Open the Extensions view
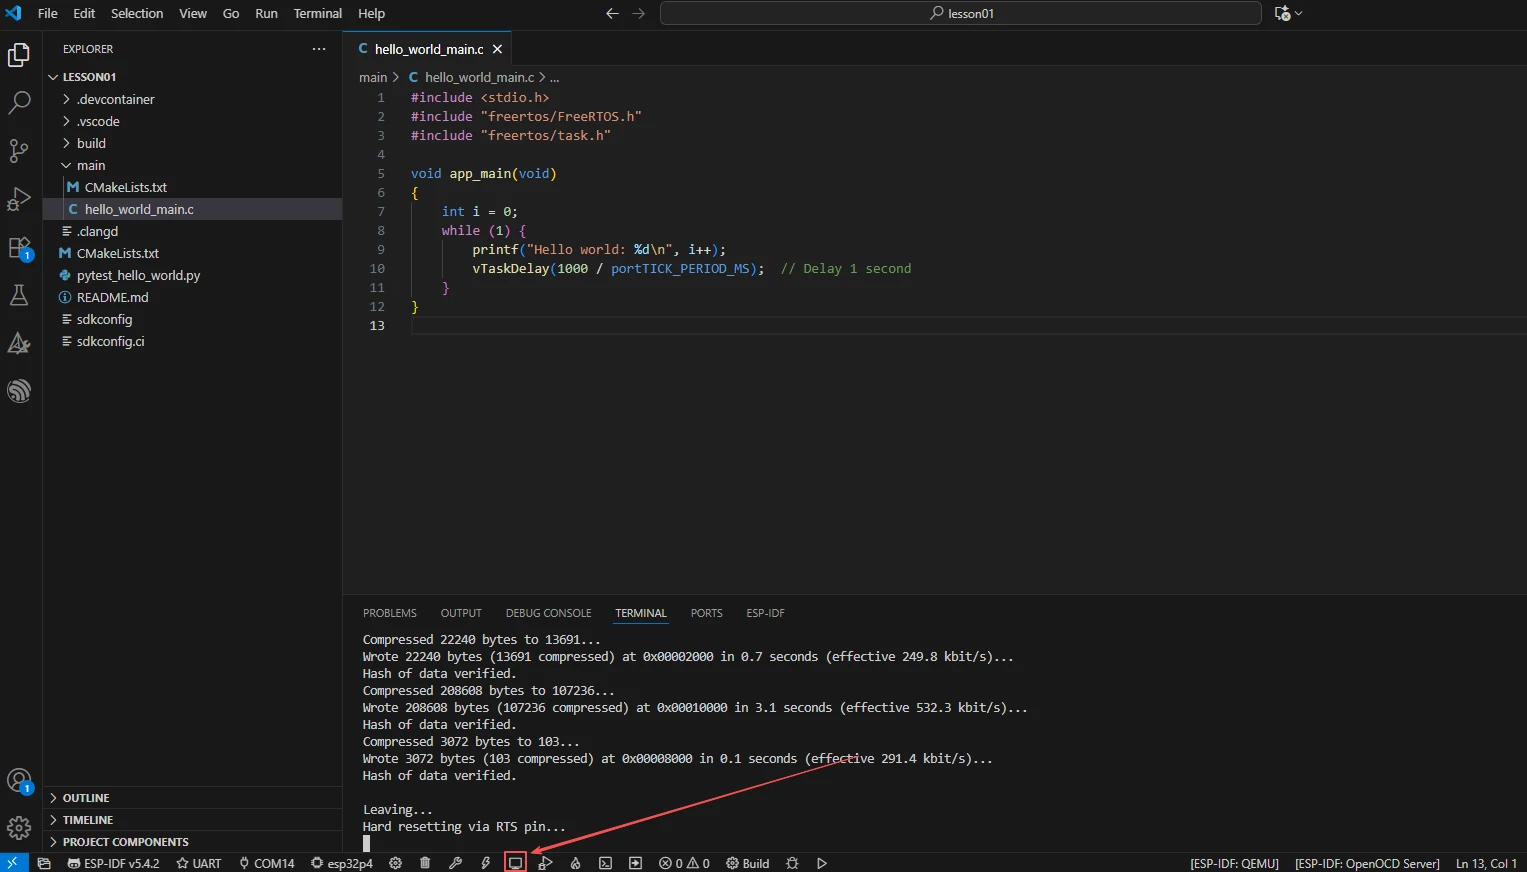 (19, 248)
